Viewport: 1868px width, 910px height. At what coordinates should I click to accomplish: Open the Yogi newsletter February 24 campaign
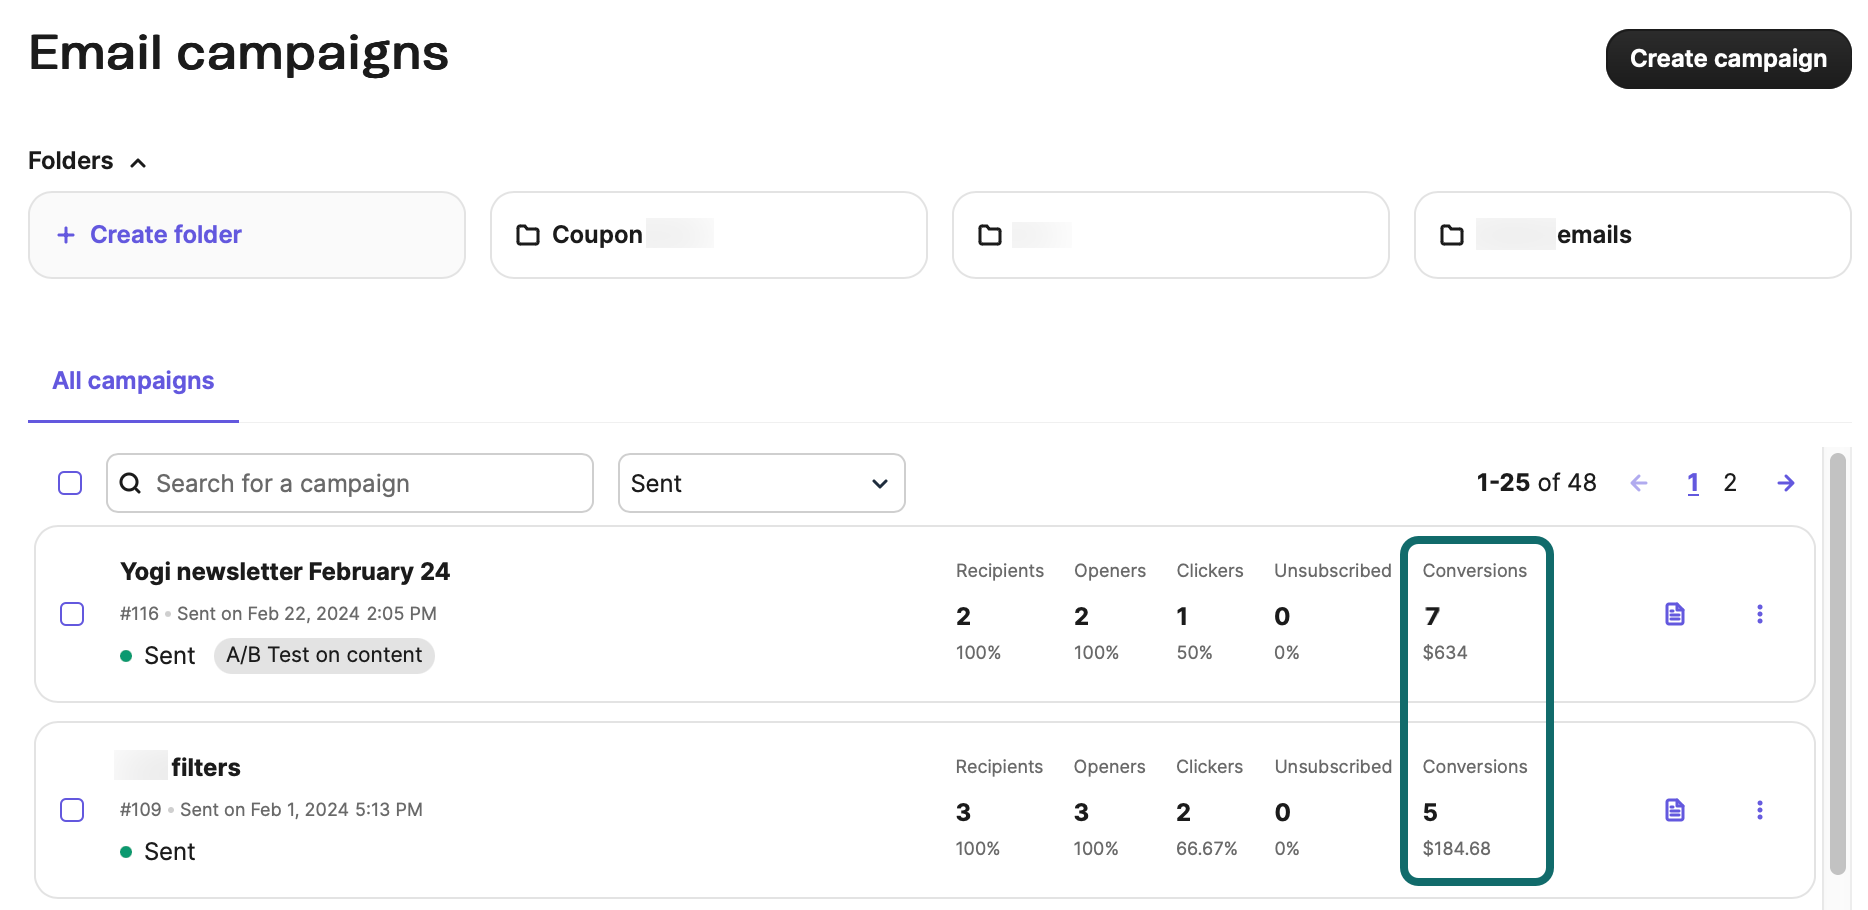coord(284,571)
